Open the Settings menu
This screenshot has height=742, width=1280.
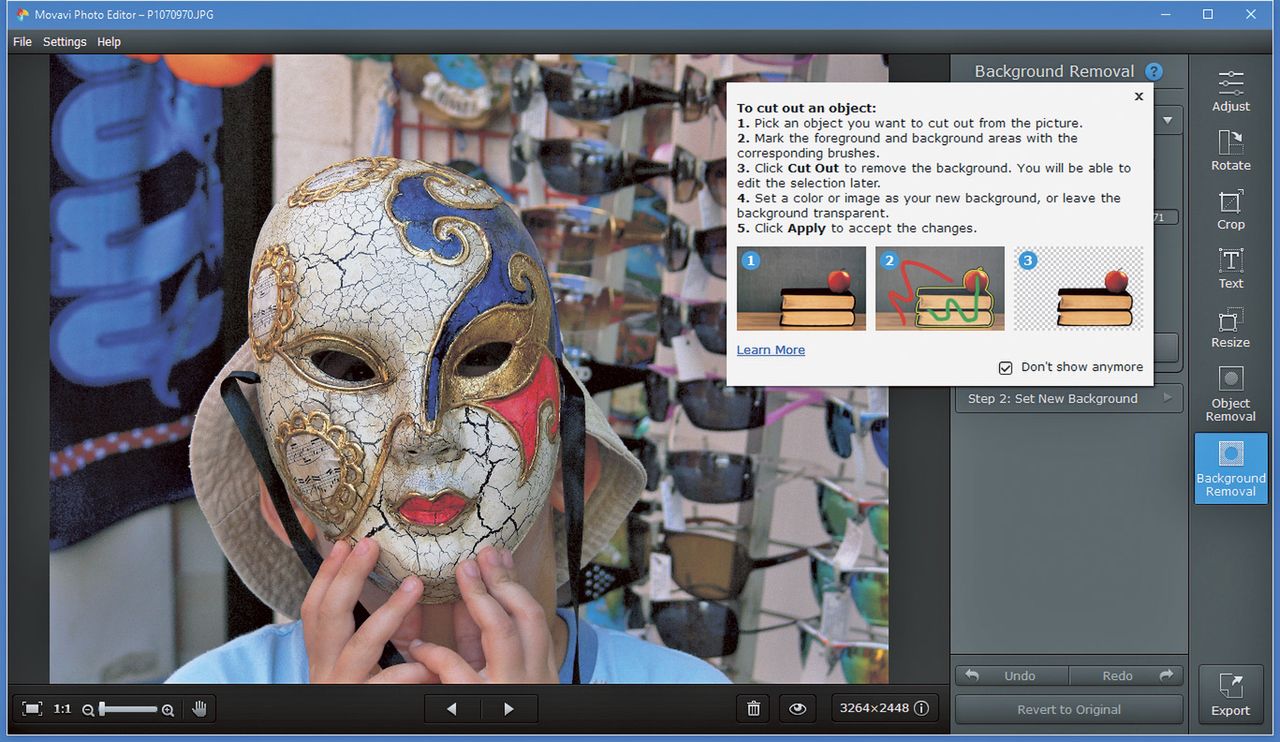64,42
